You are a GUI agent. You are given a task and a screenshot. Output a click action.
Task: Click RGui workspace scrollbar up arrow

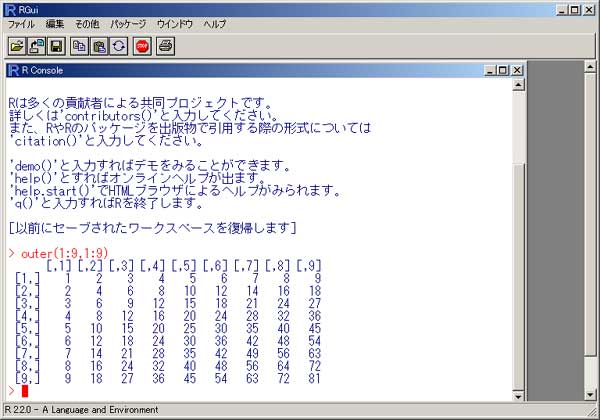click(590, 67)
